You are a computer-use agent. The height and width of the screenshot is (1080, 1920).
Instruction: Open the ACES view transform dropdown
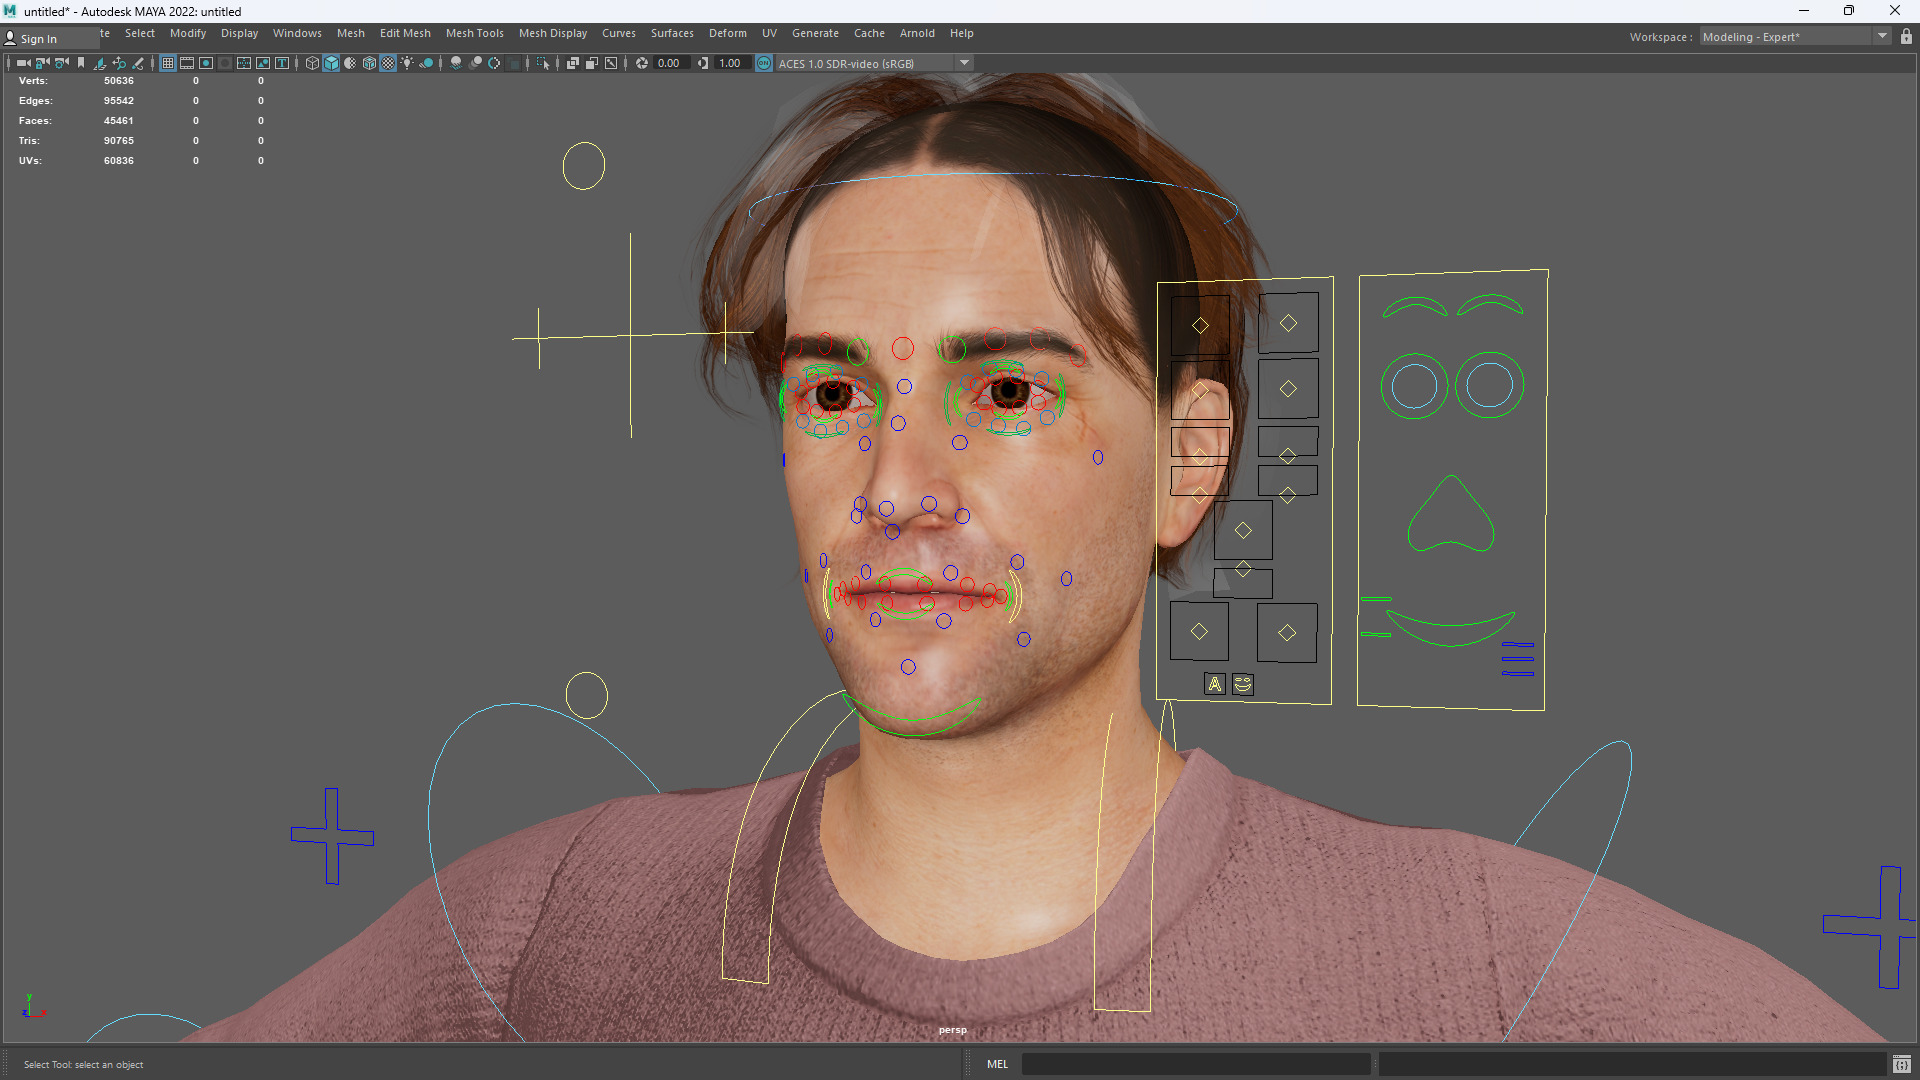click(x=964, y=63)
